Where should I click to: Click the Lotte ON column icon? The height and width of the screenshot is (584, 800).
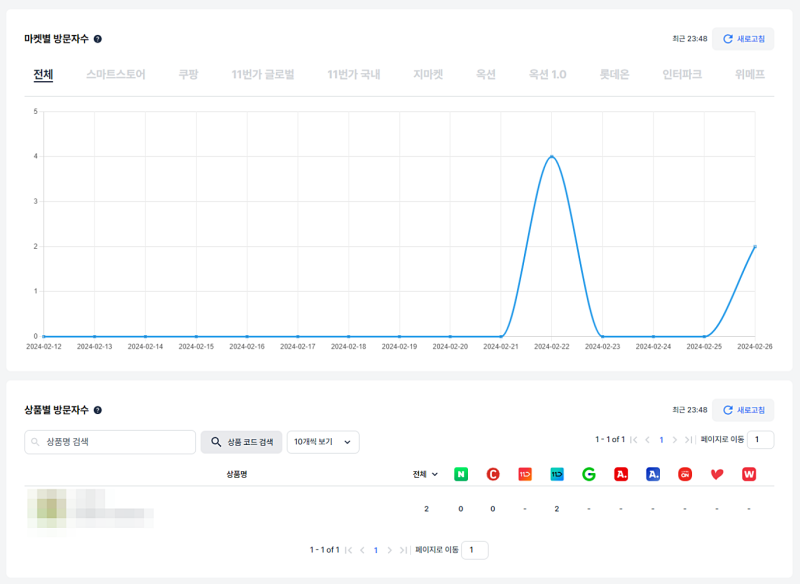point(685,474)
